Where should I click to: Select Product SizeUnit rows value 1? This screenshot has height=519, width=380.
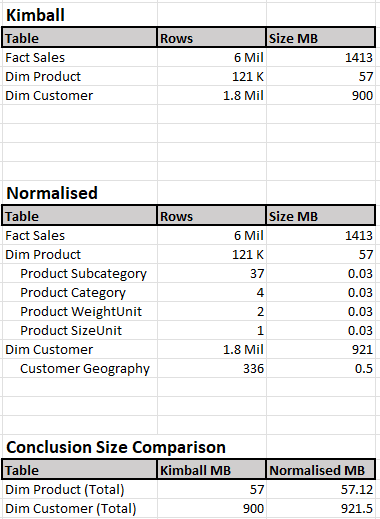212,330
